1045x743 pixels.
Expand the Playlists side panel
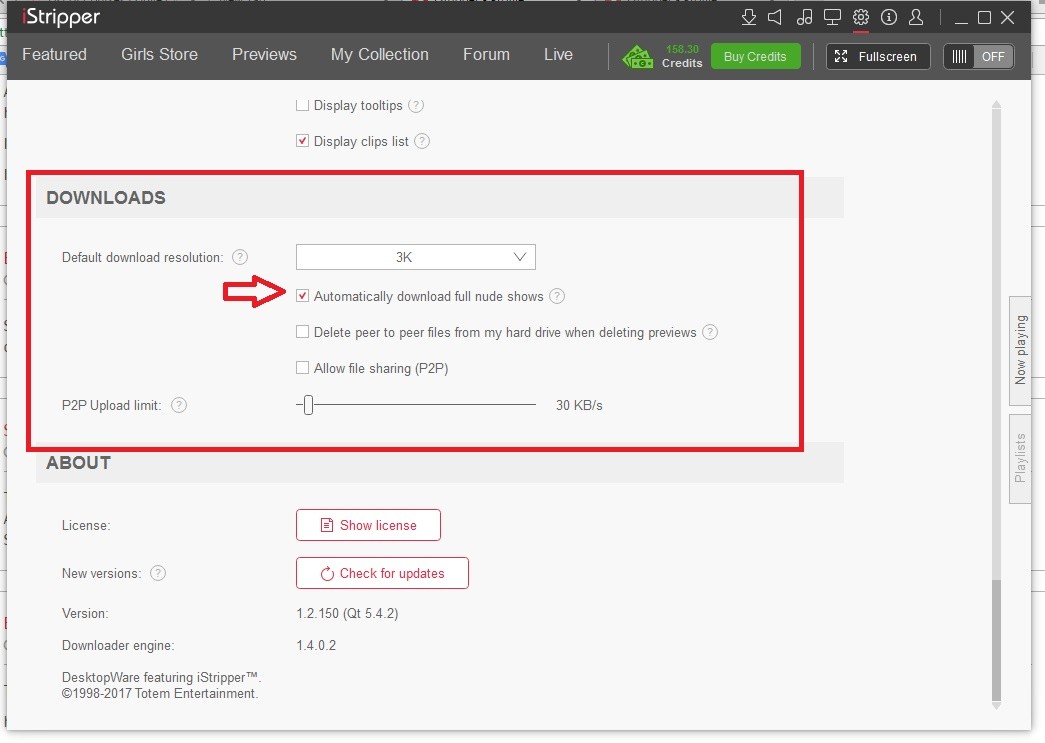(1020, 459)
